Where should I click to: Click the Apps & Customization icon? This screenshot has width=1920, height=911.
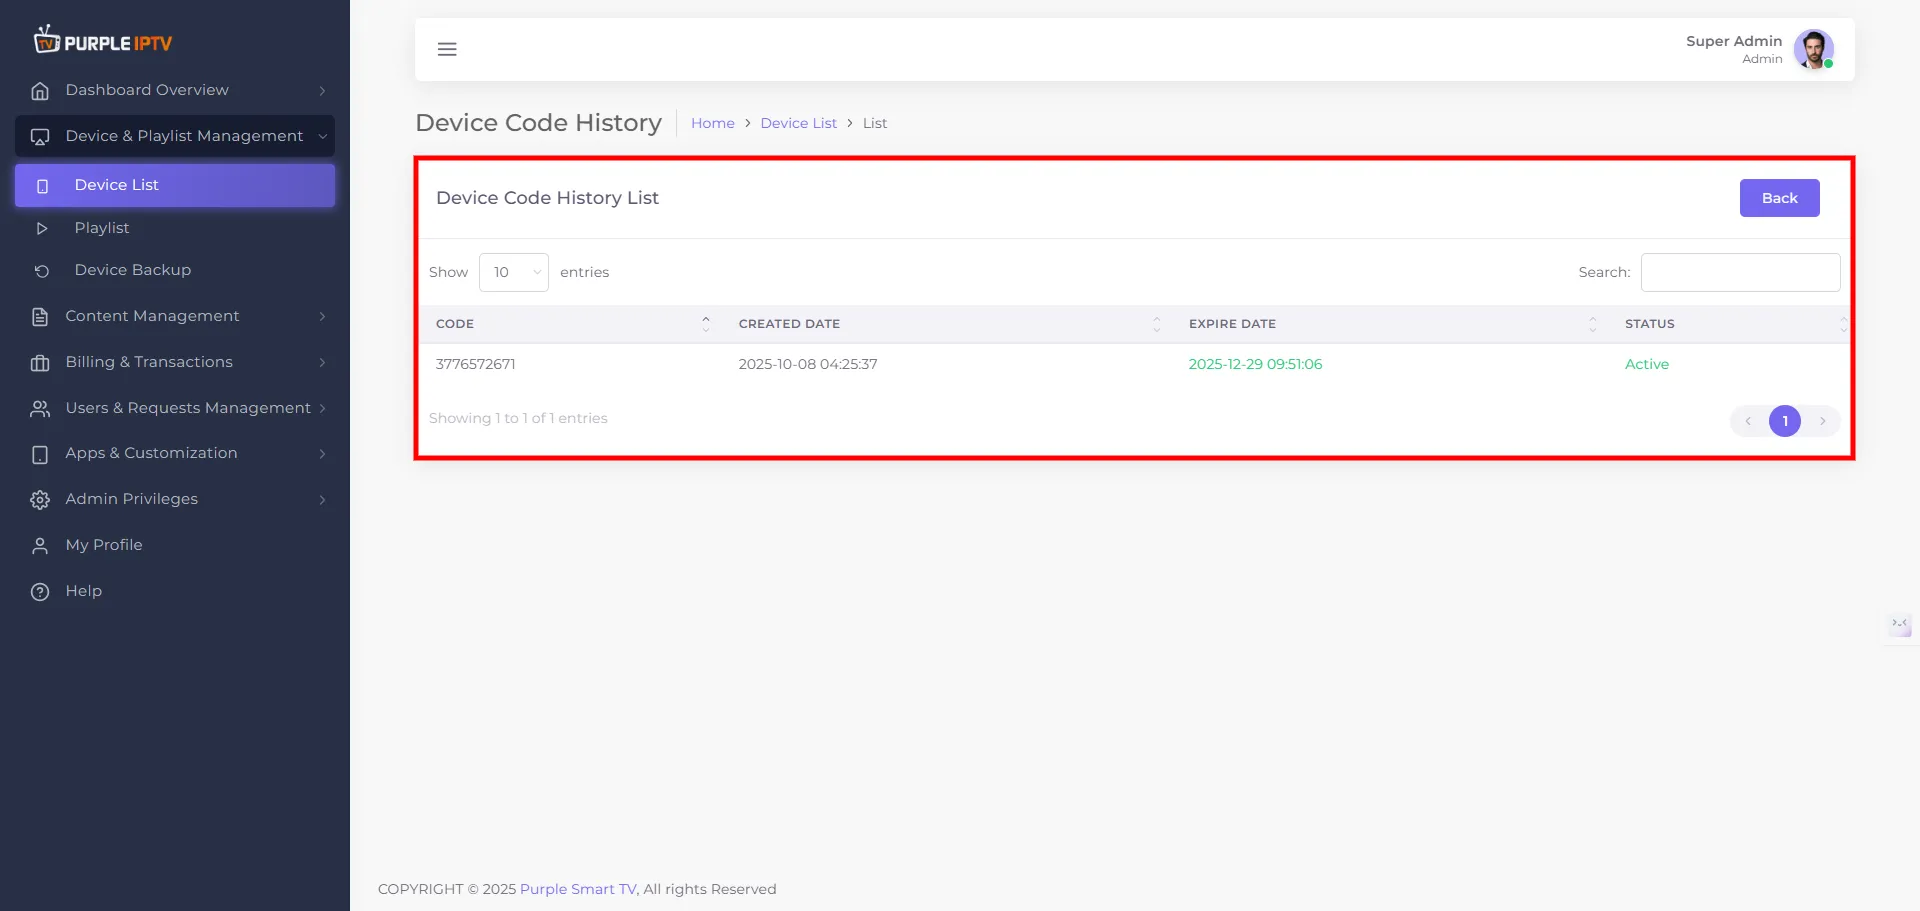point(40,454)
